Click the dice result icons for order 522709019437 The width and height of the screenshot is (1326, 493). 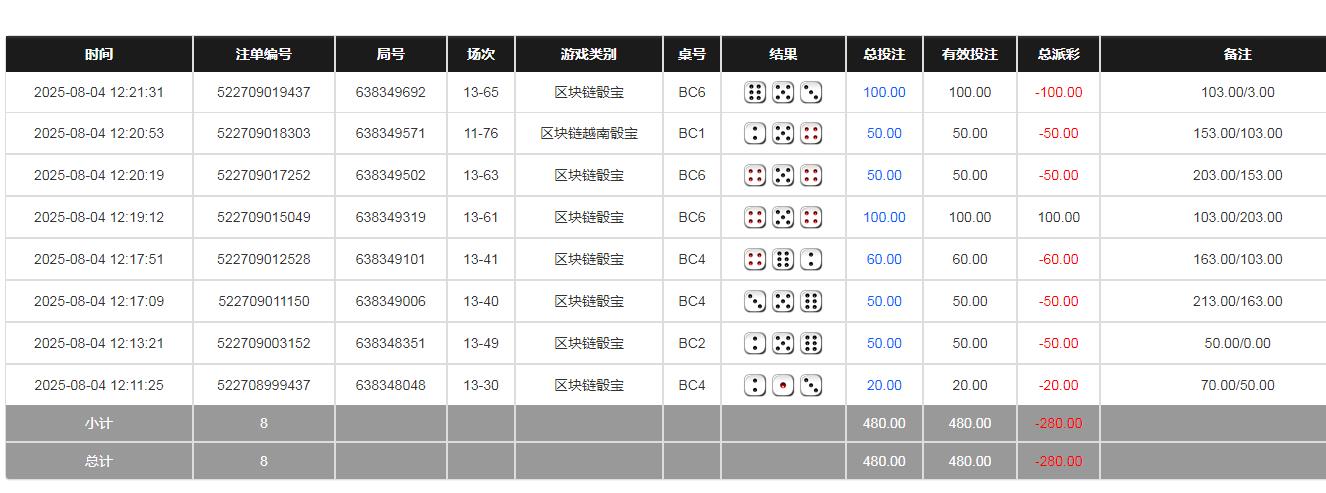783,93
